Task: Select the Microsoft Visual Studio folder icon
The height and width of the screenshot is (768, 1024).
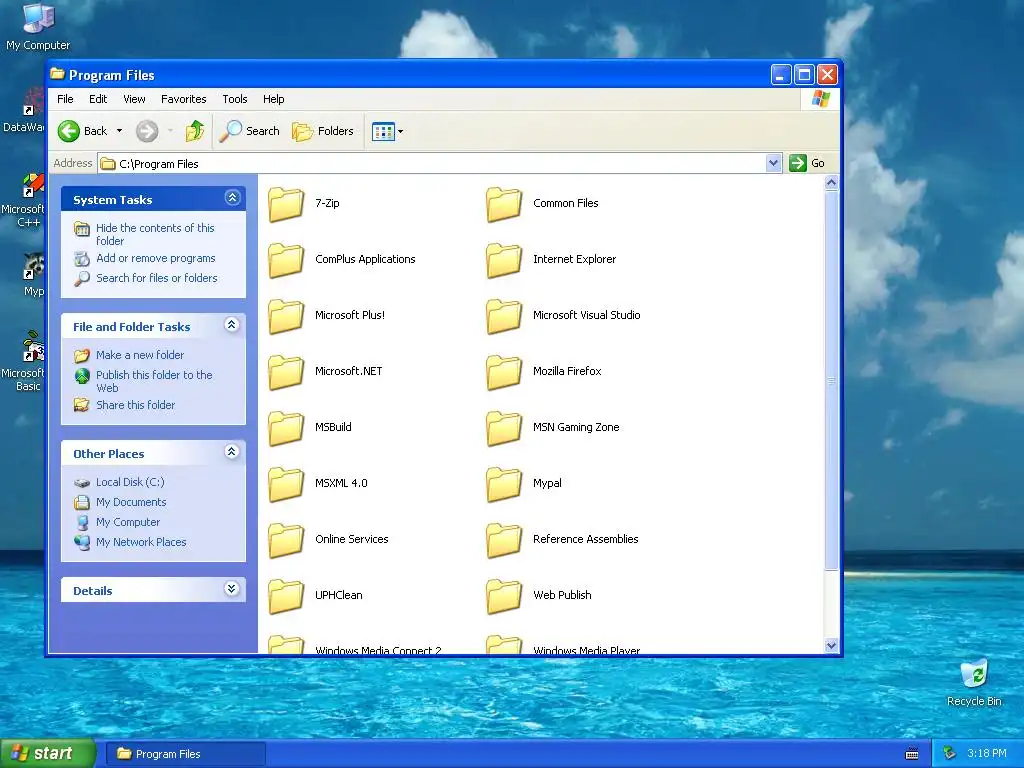Action: click(x=504, y=316)
